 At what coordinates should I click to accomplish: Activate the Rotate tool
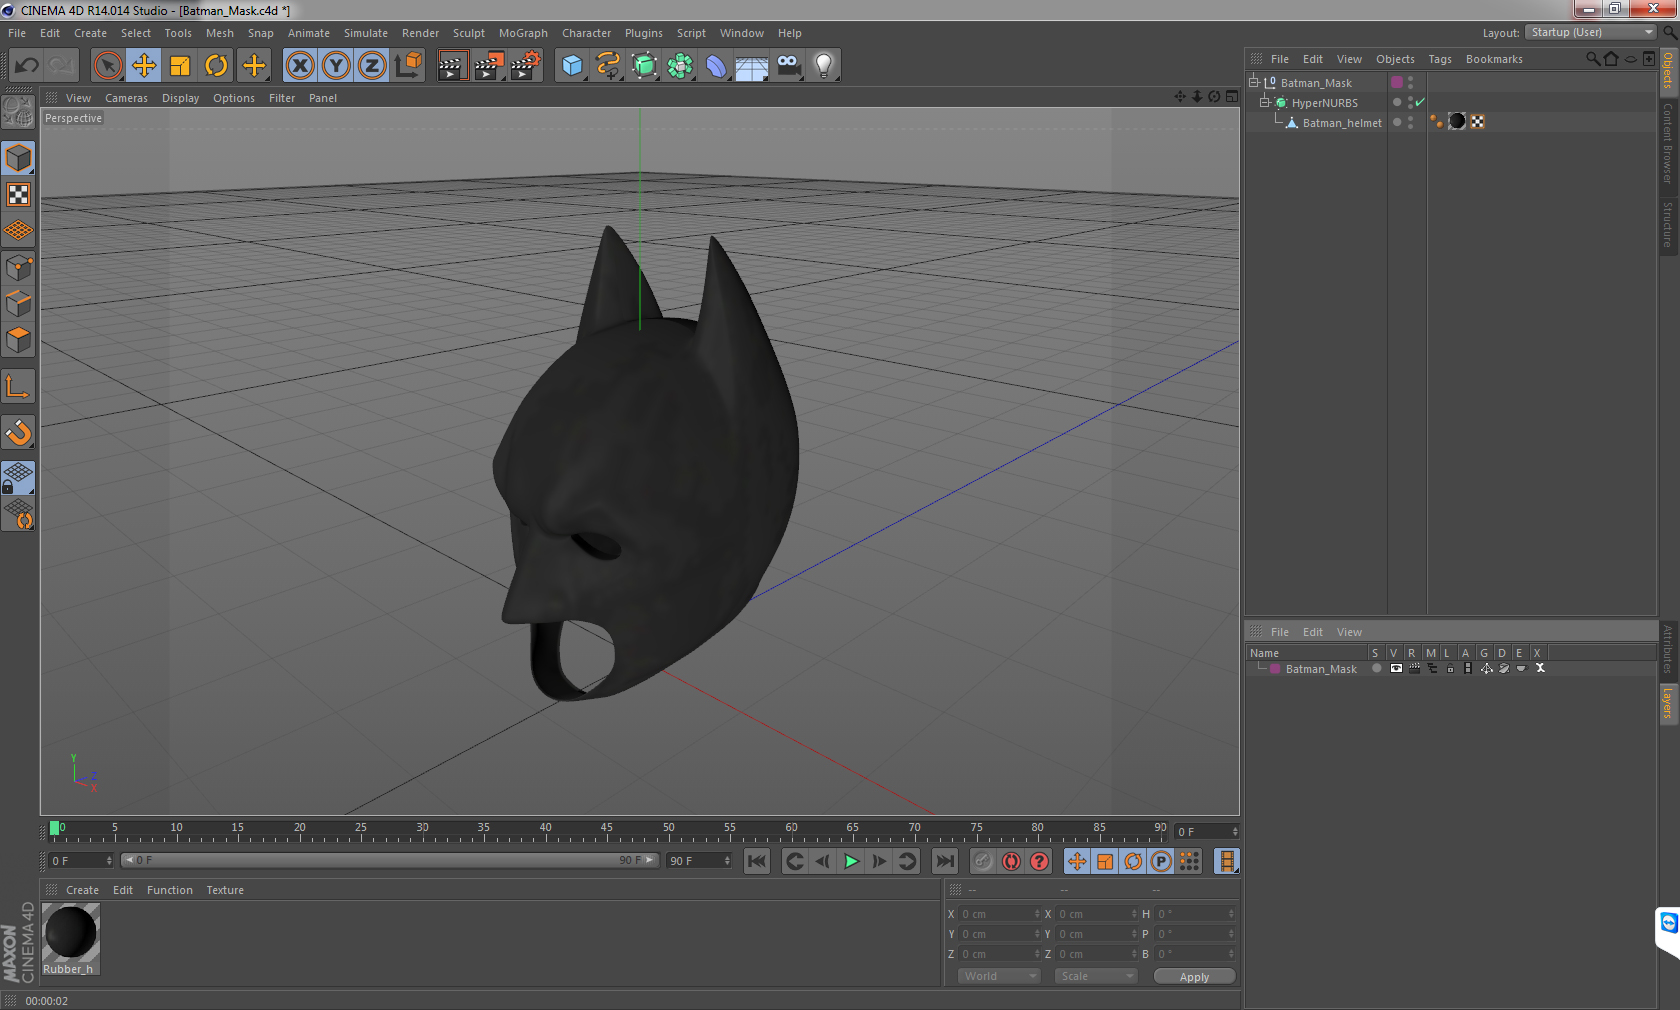point(216,66)
